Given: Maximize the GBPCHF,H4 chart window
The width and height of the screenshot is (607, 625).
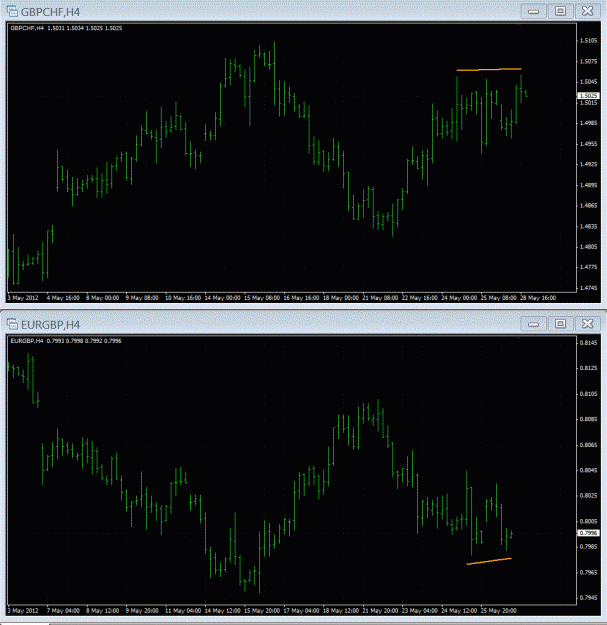Looking at the screenshot, I should click(x=560, y=11).
